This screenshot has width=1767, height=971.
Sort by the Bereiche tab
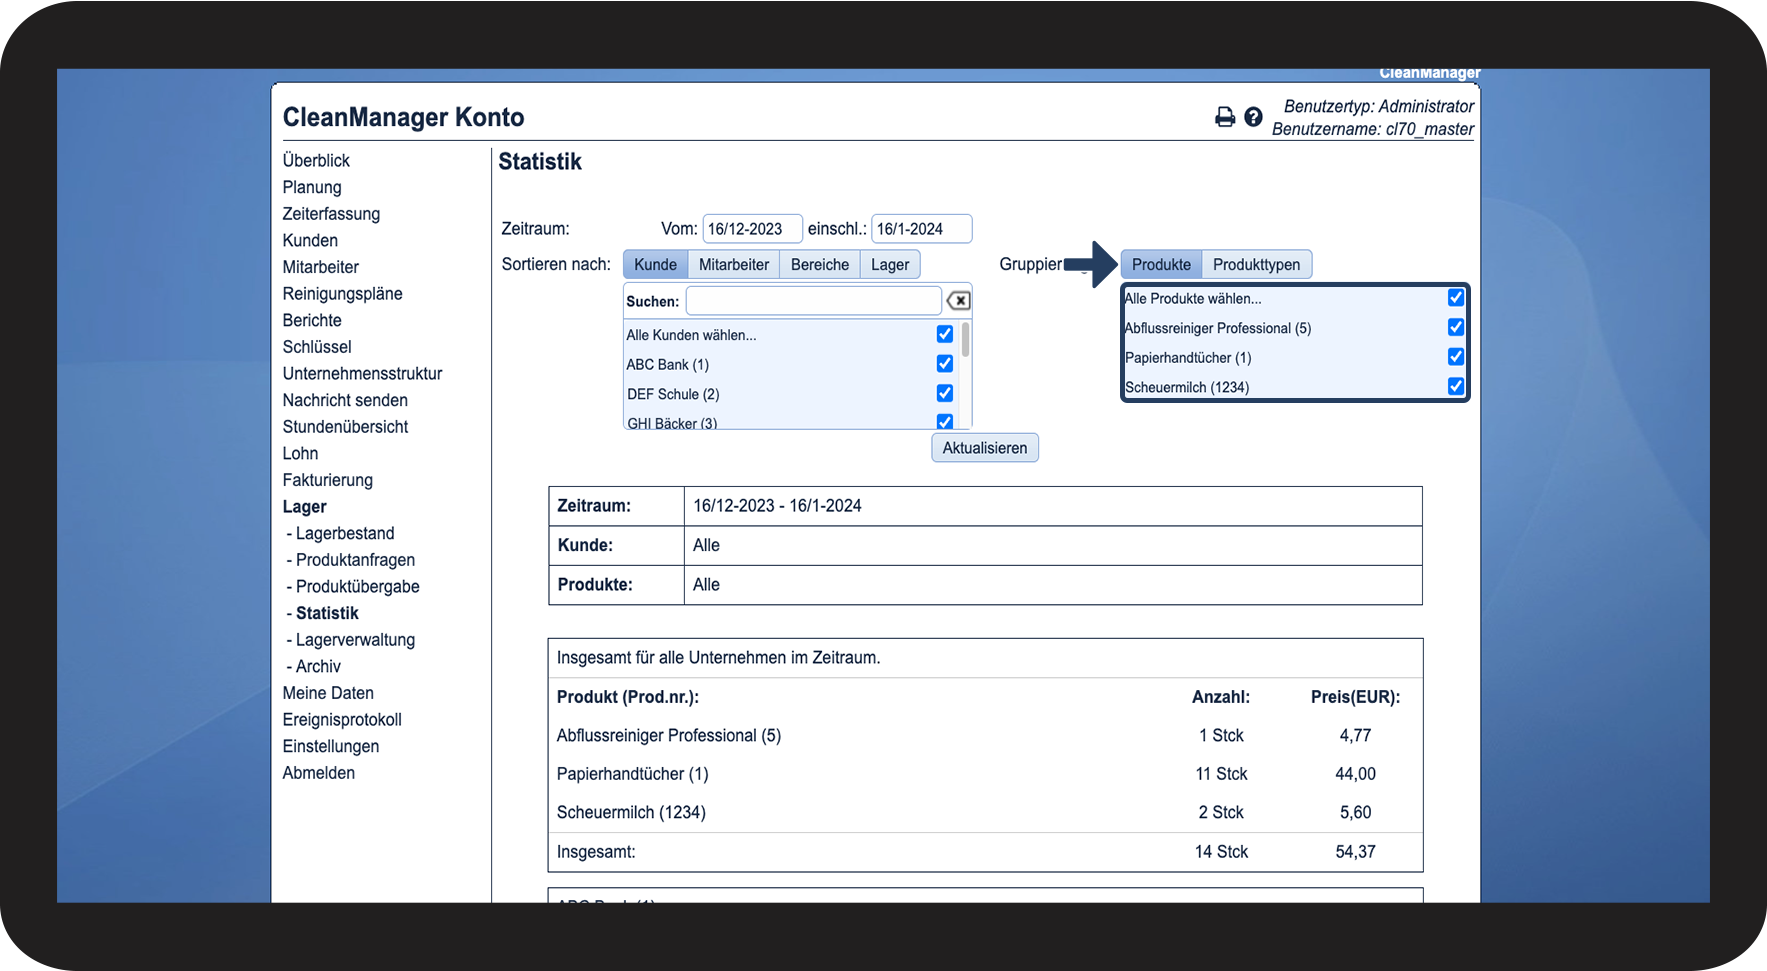coord(819,265)
